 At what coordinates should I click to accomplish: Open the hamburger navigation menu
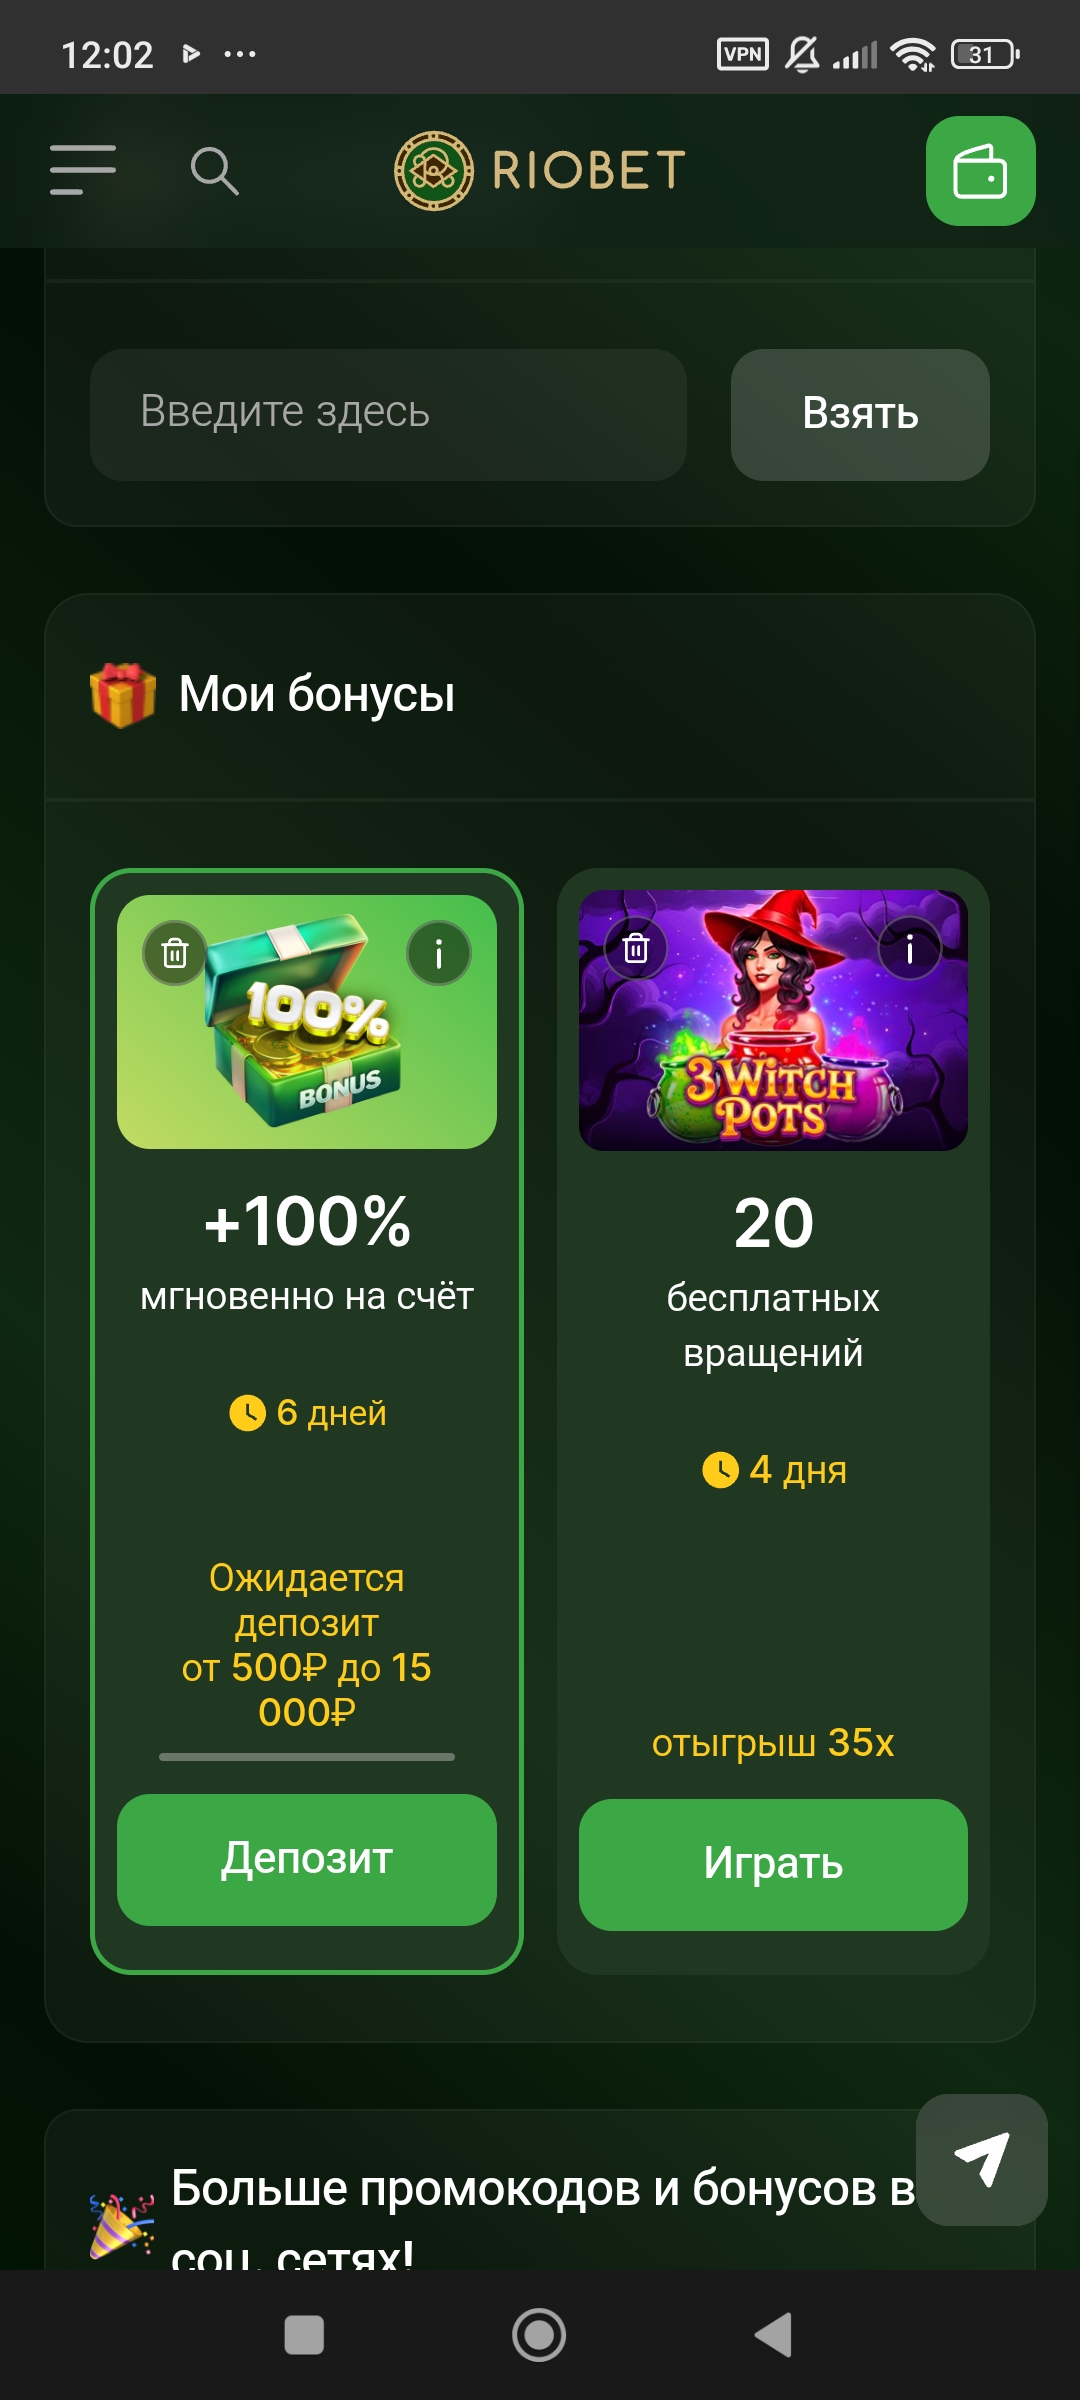[83, 169]
